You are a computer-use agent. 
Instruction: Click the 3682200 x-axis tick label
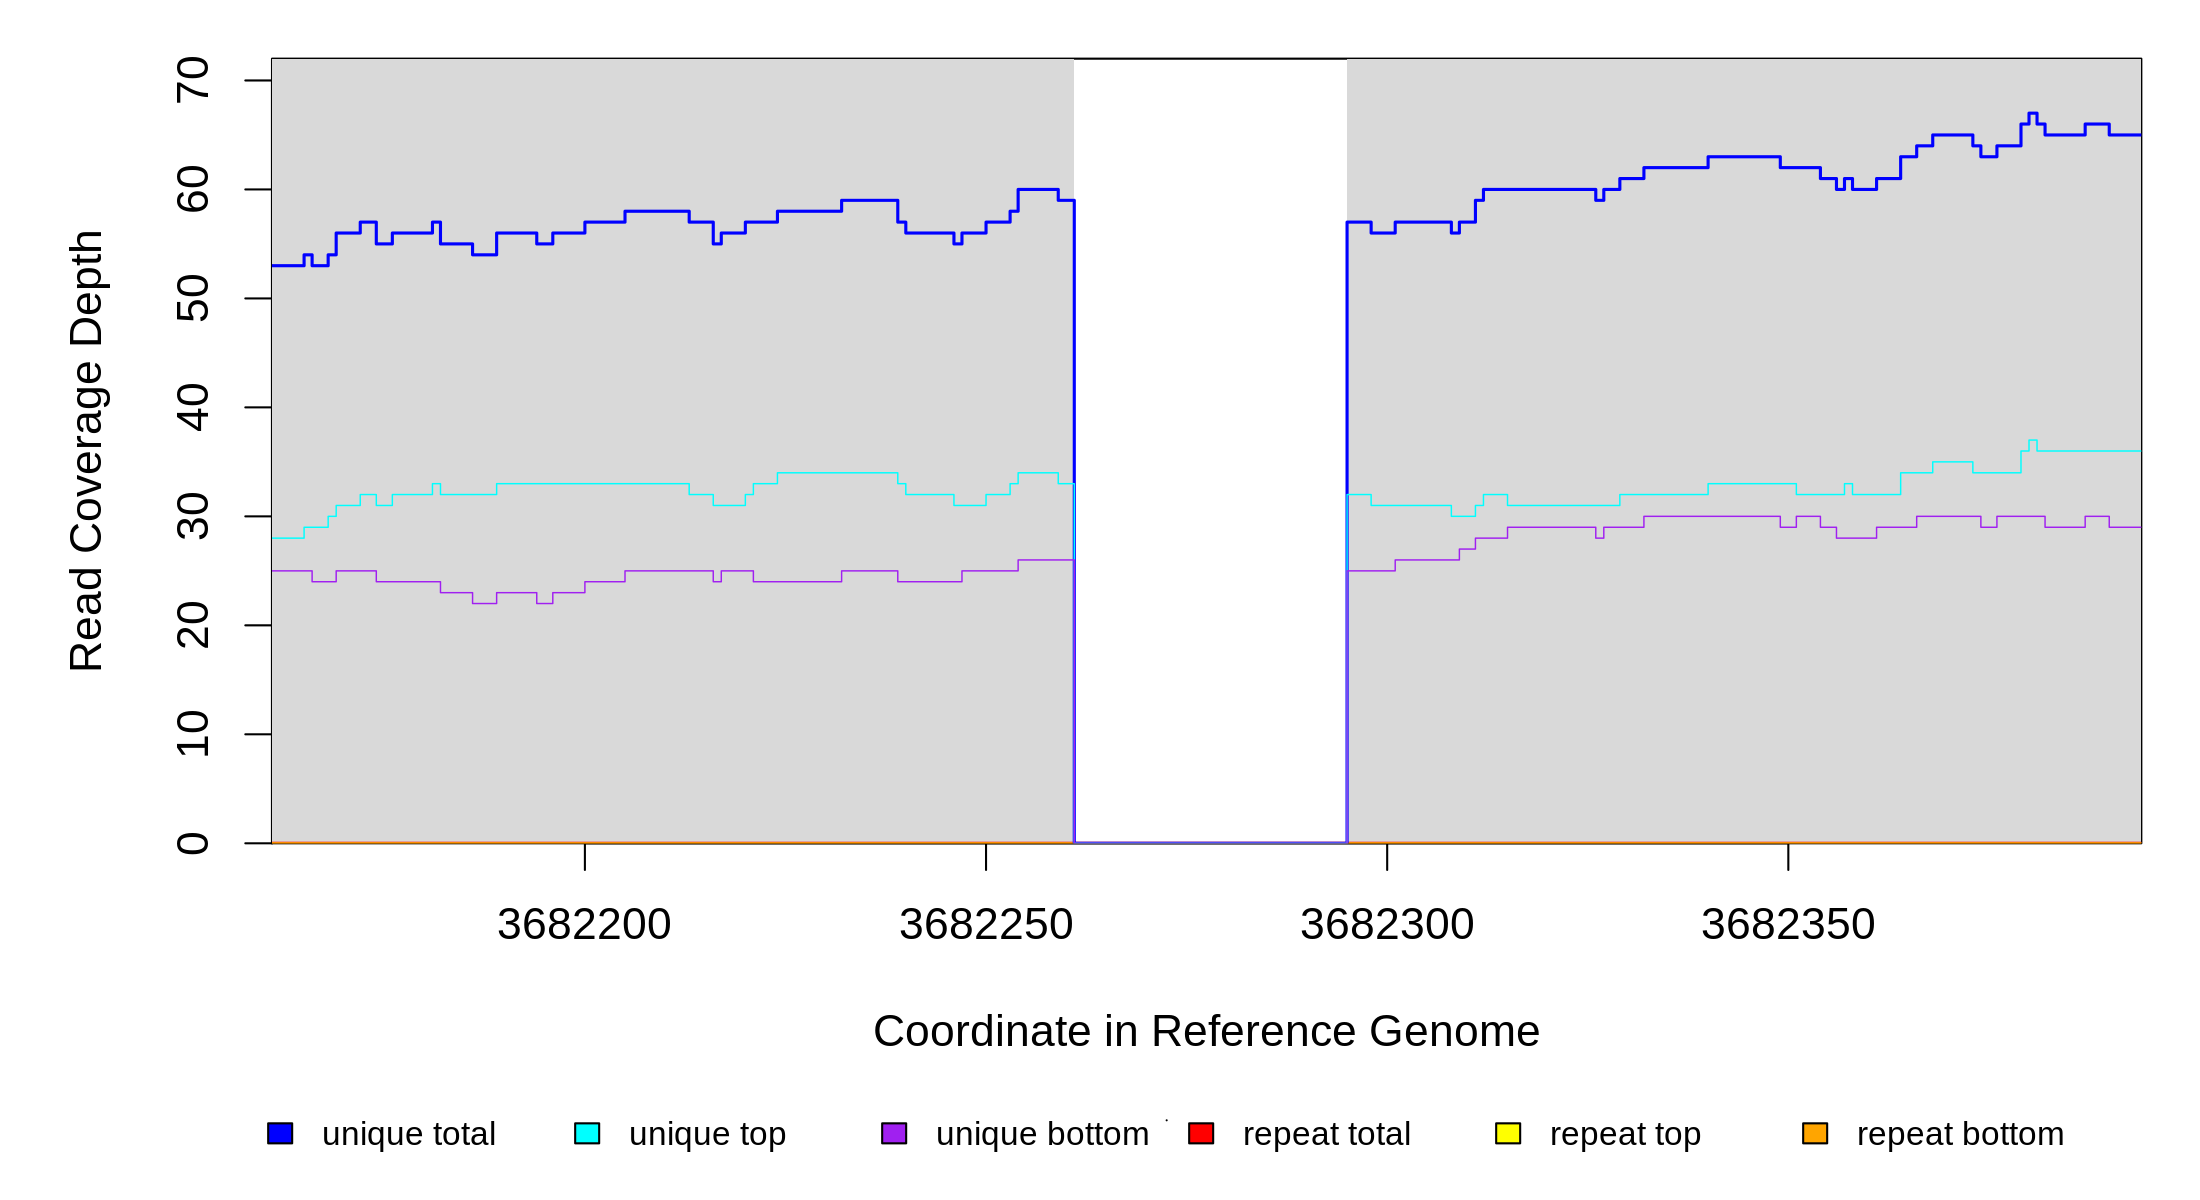584,924
